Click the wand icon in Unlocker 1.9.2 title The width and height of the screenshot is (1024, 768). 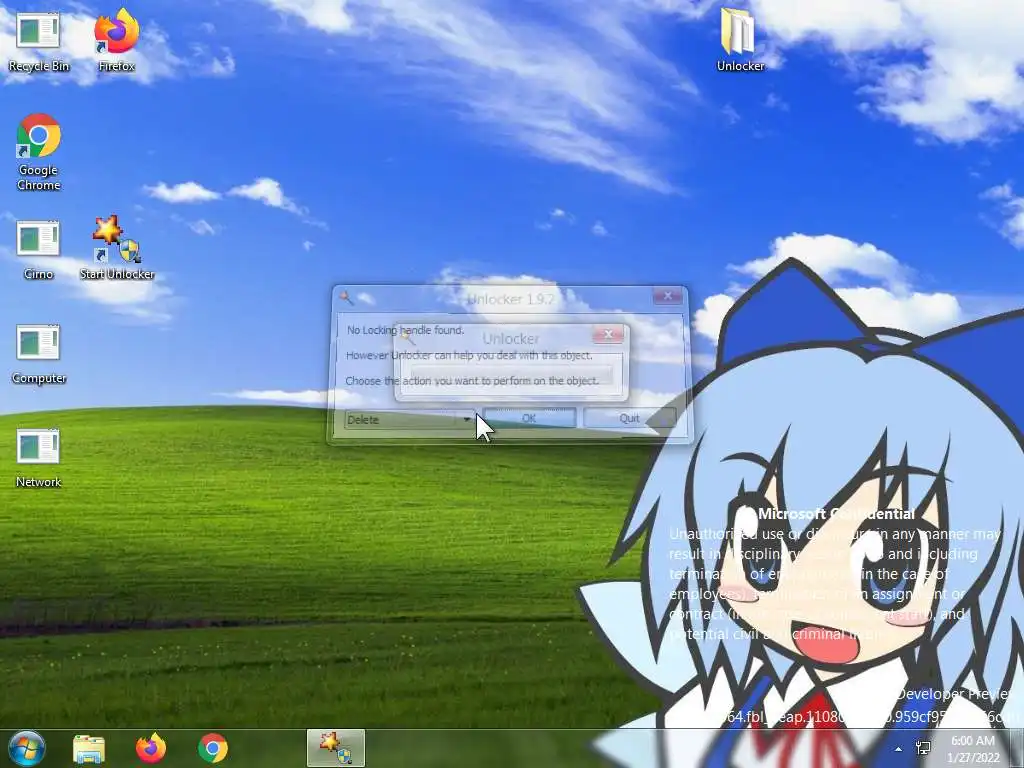point(346,298)
